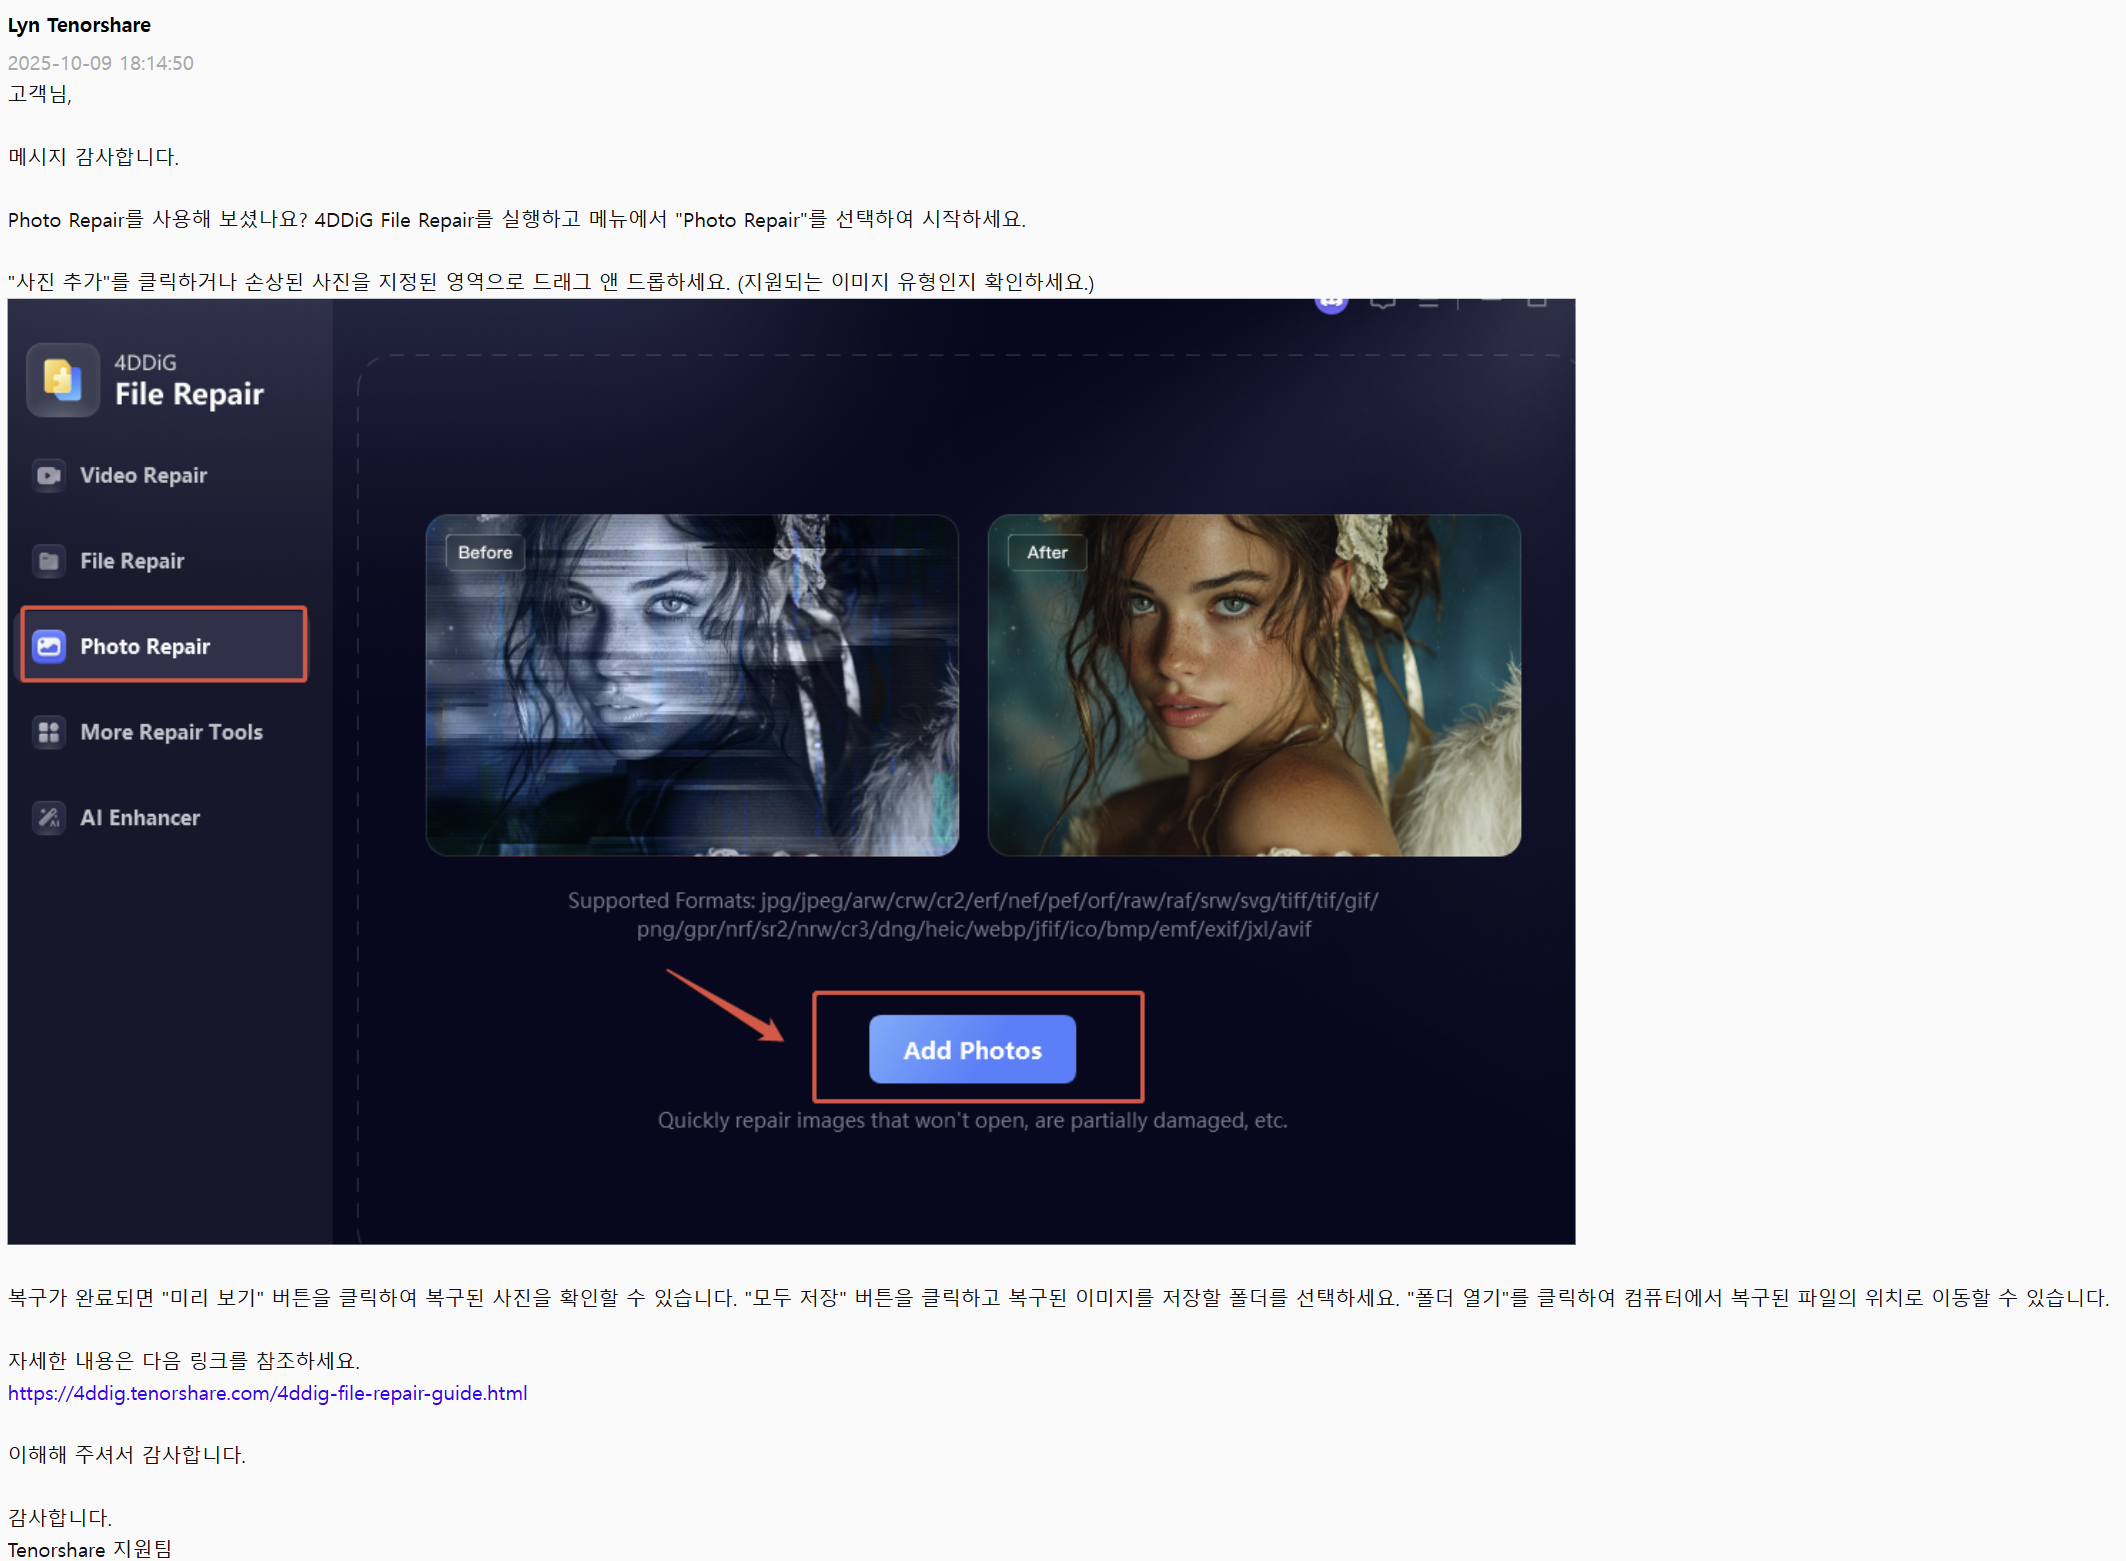Open the Photo Repair sidebar item
The height and width of the screenshot is (1561, 2126).
(145, 646)
